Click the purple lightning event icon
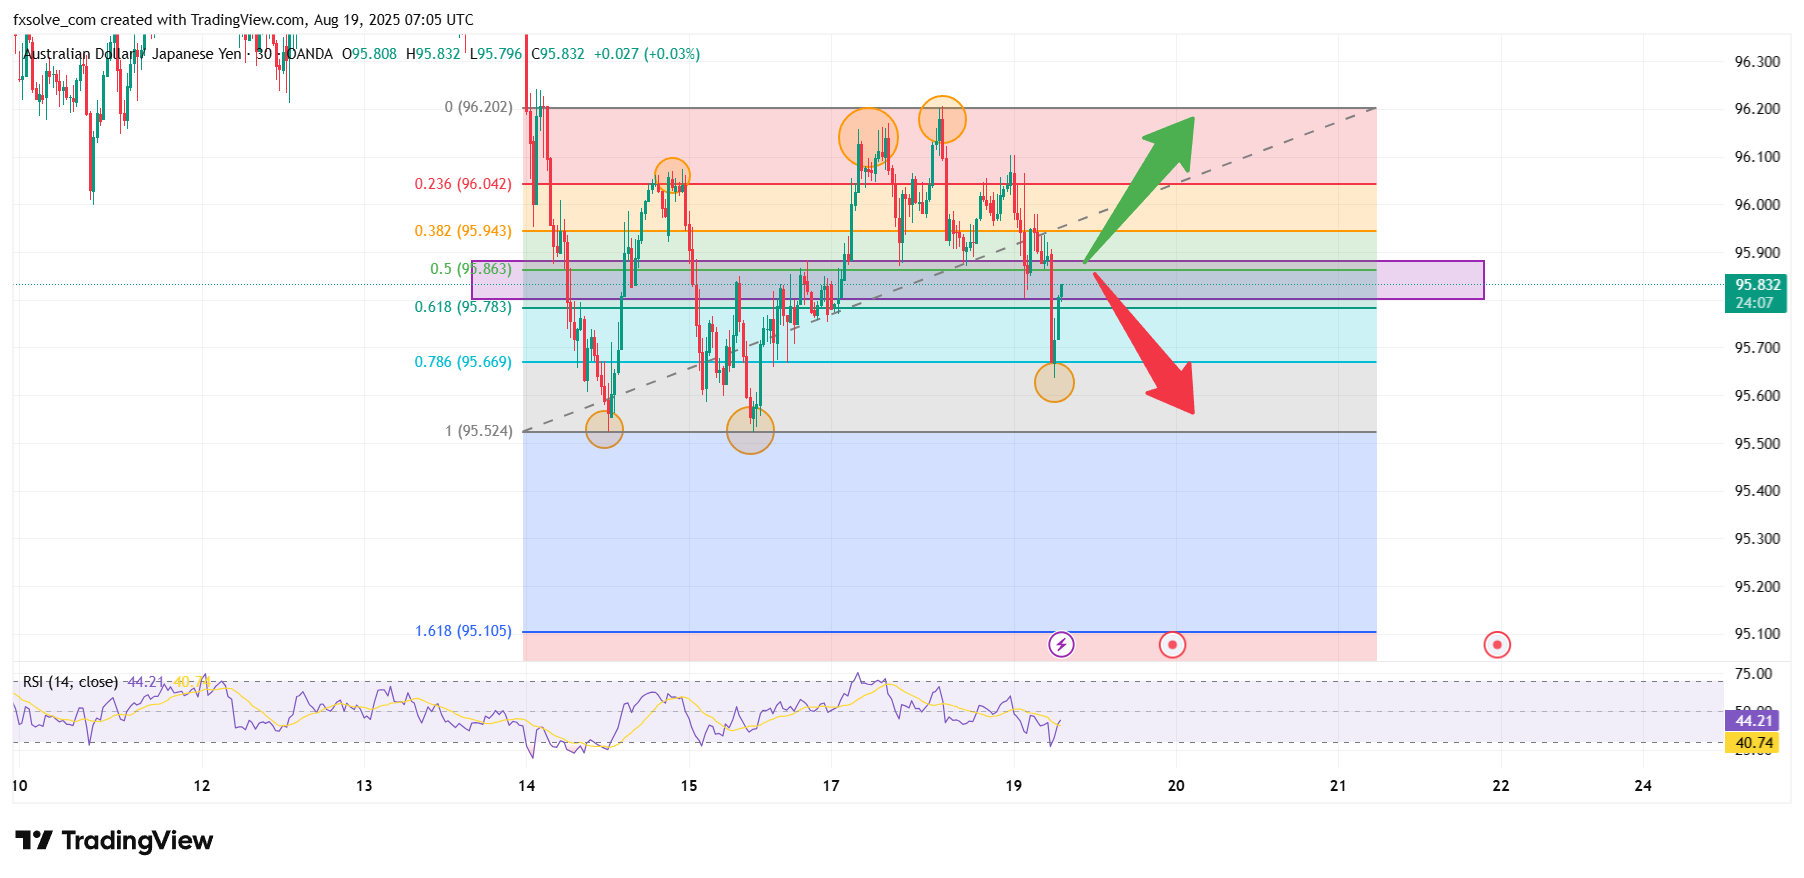 click(1061, 644)
